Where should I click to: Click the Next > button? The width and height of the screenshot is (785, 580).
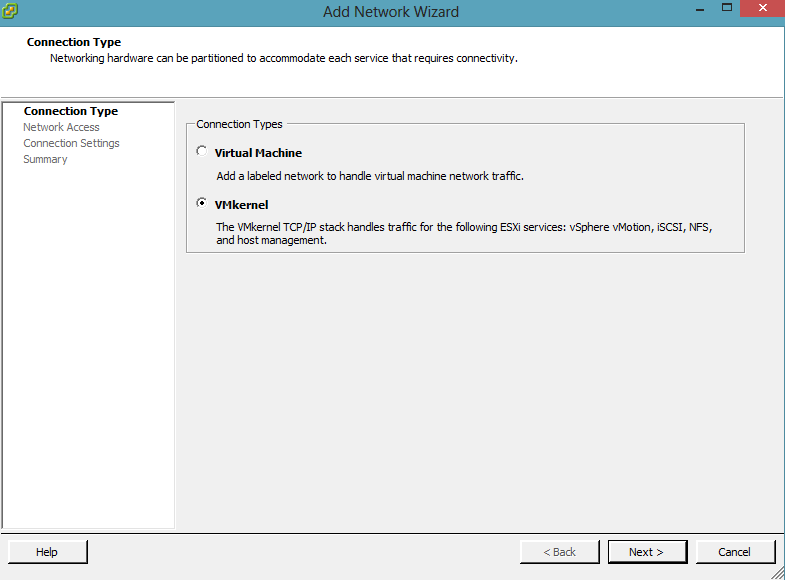(x=647, y=552)
